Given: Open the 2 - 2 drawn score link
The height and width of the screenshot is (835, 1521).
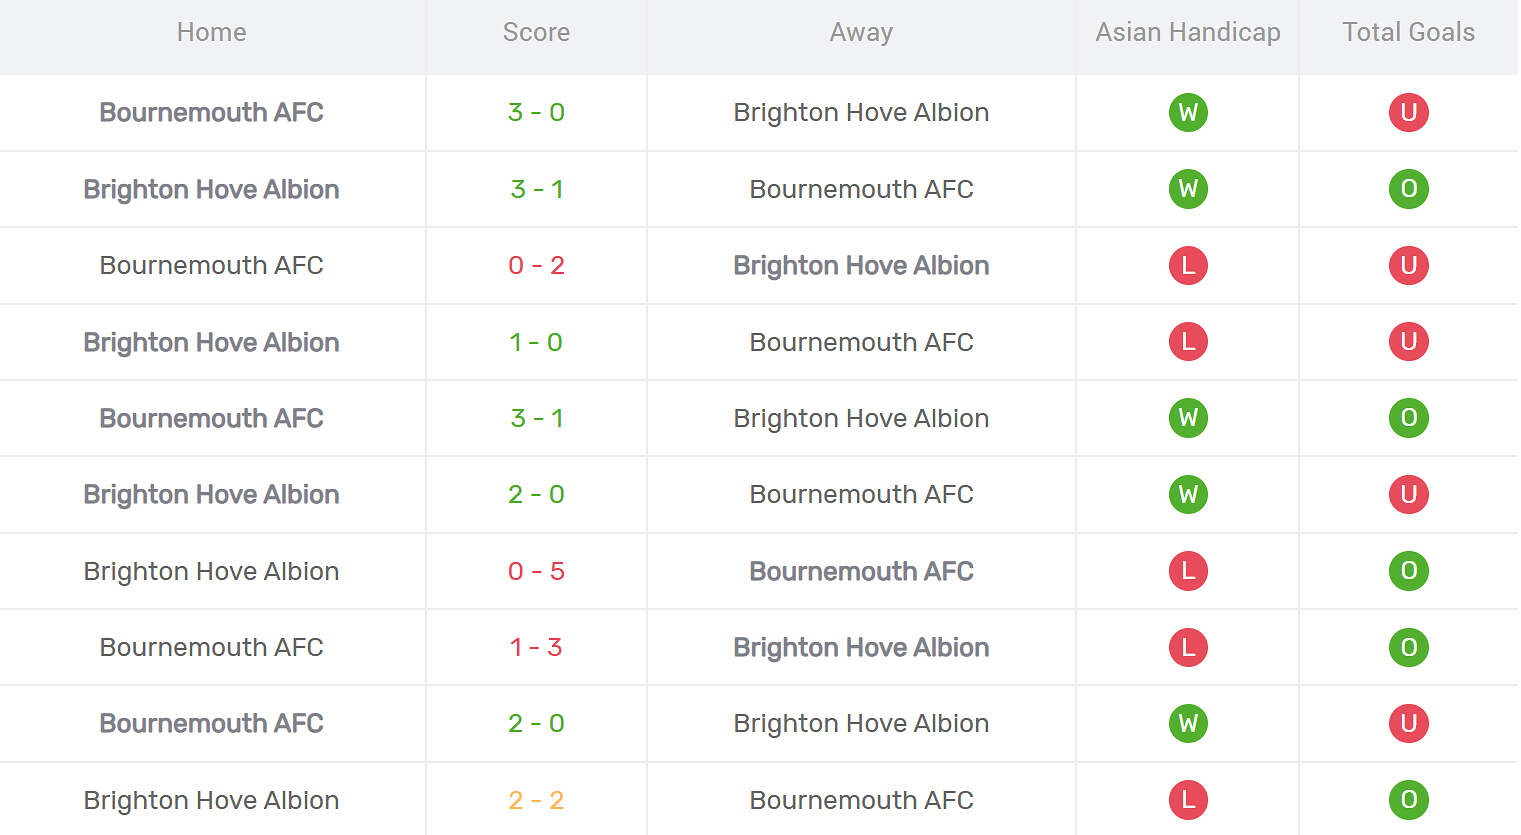Looking at the screenshot, I should (536, 800).
